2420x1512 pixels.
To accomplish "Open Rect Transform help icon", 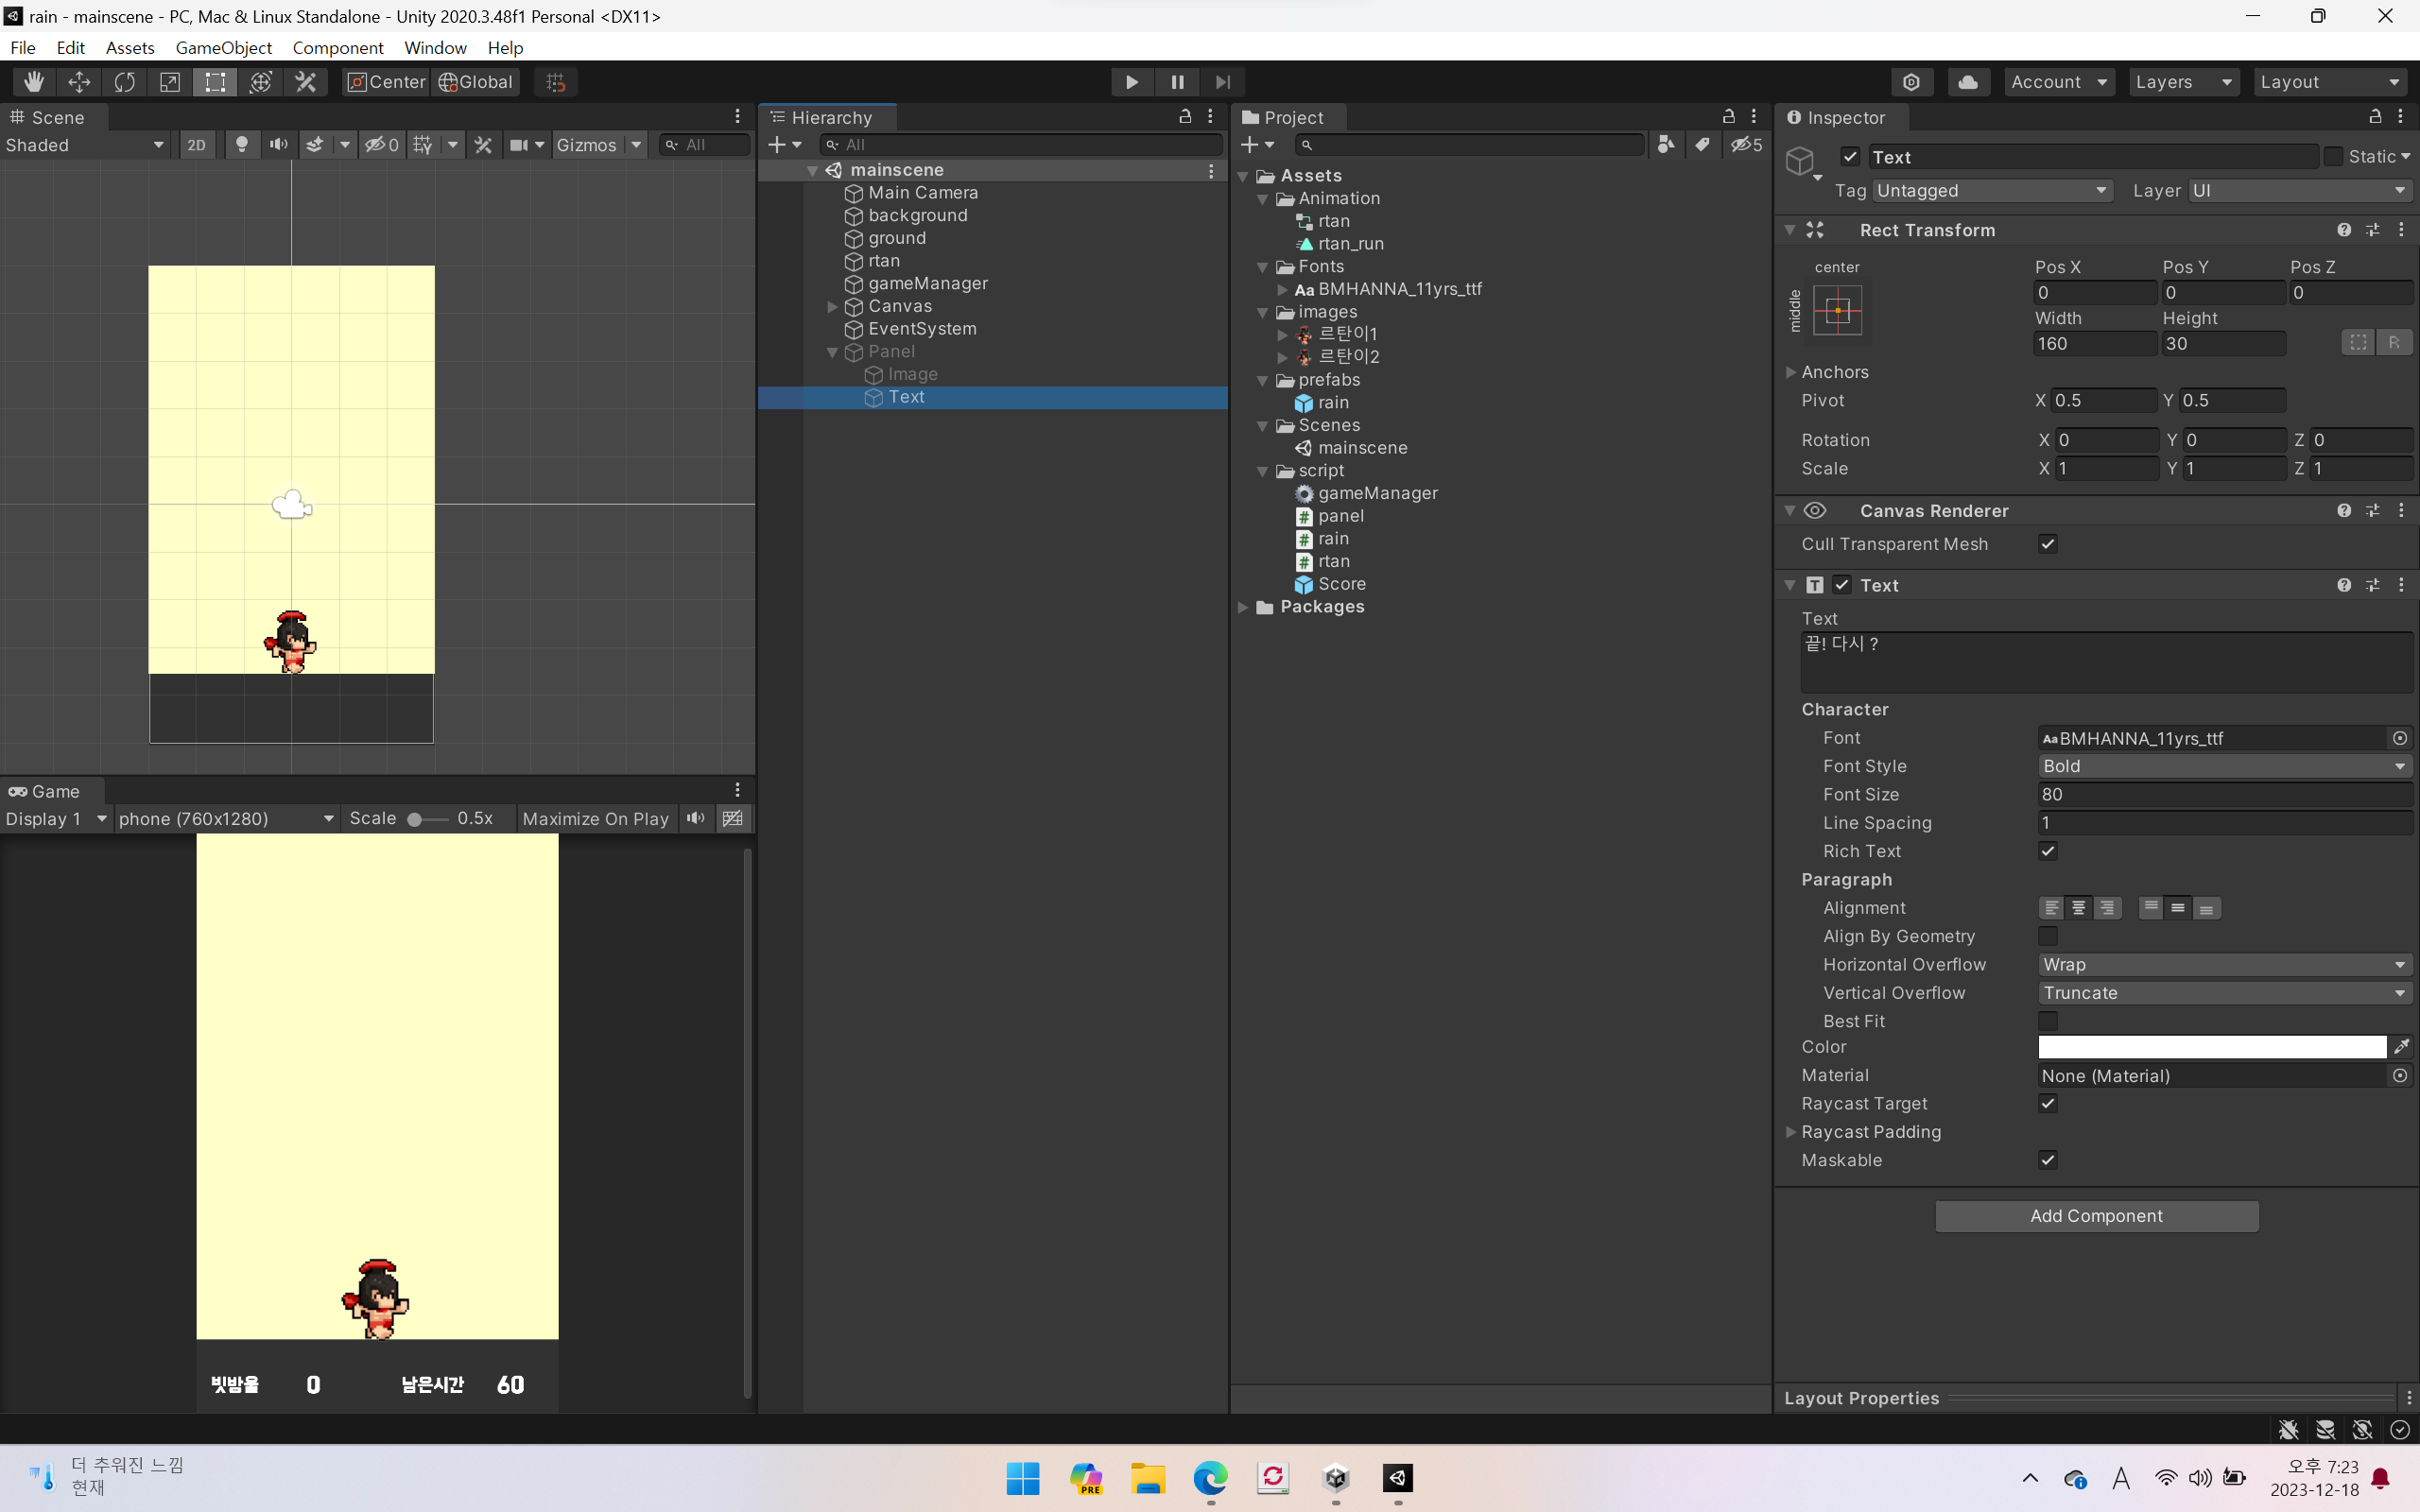I will [2344, 230].
